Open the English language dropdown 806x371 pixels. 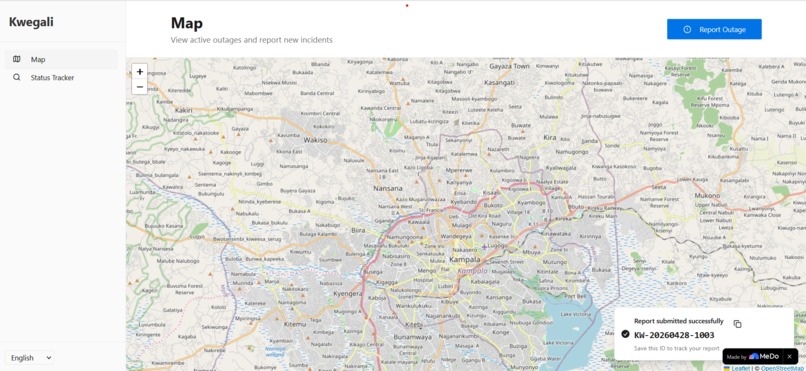click(29, 358)
